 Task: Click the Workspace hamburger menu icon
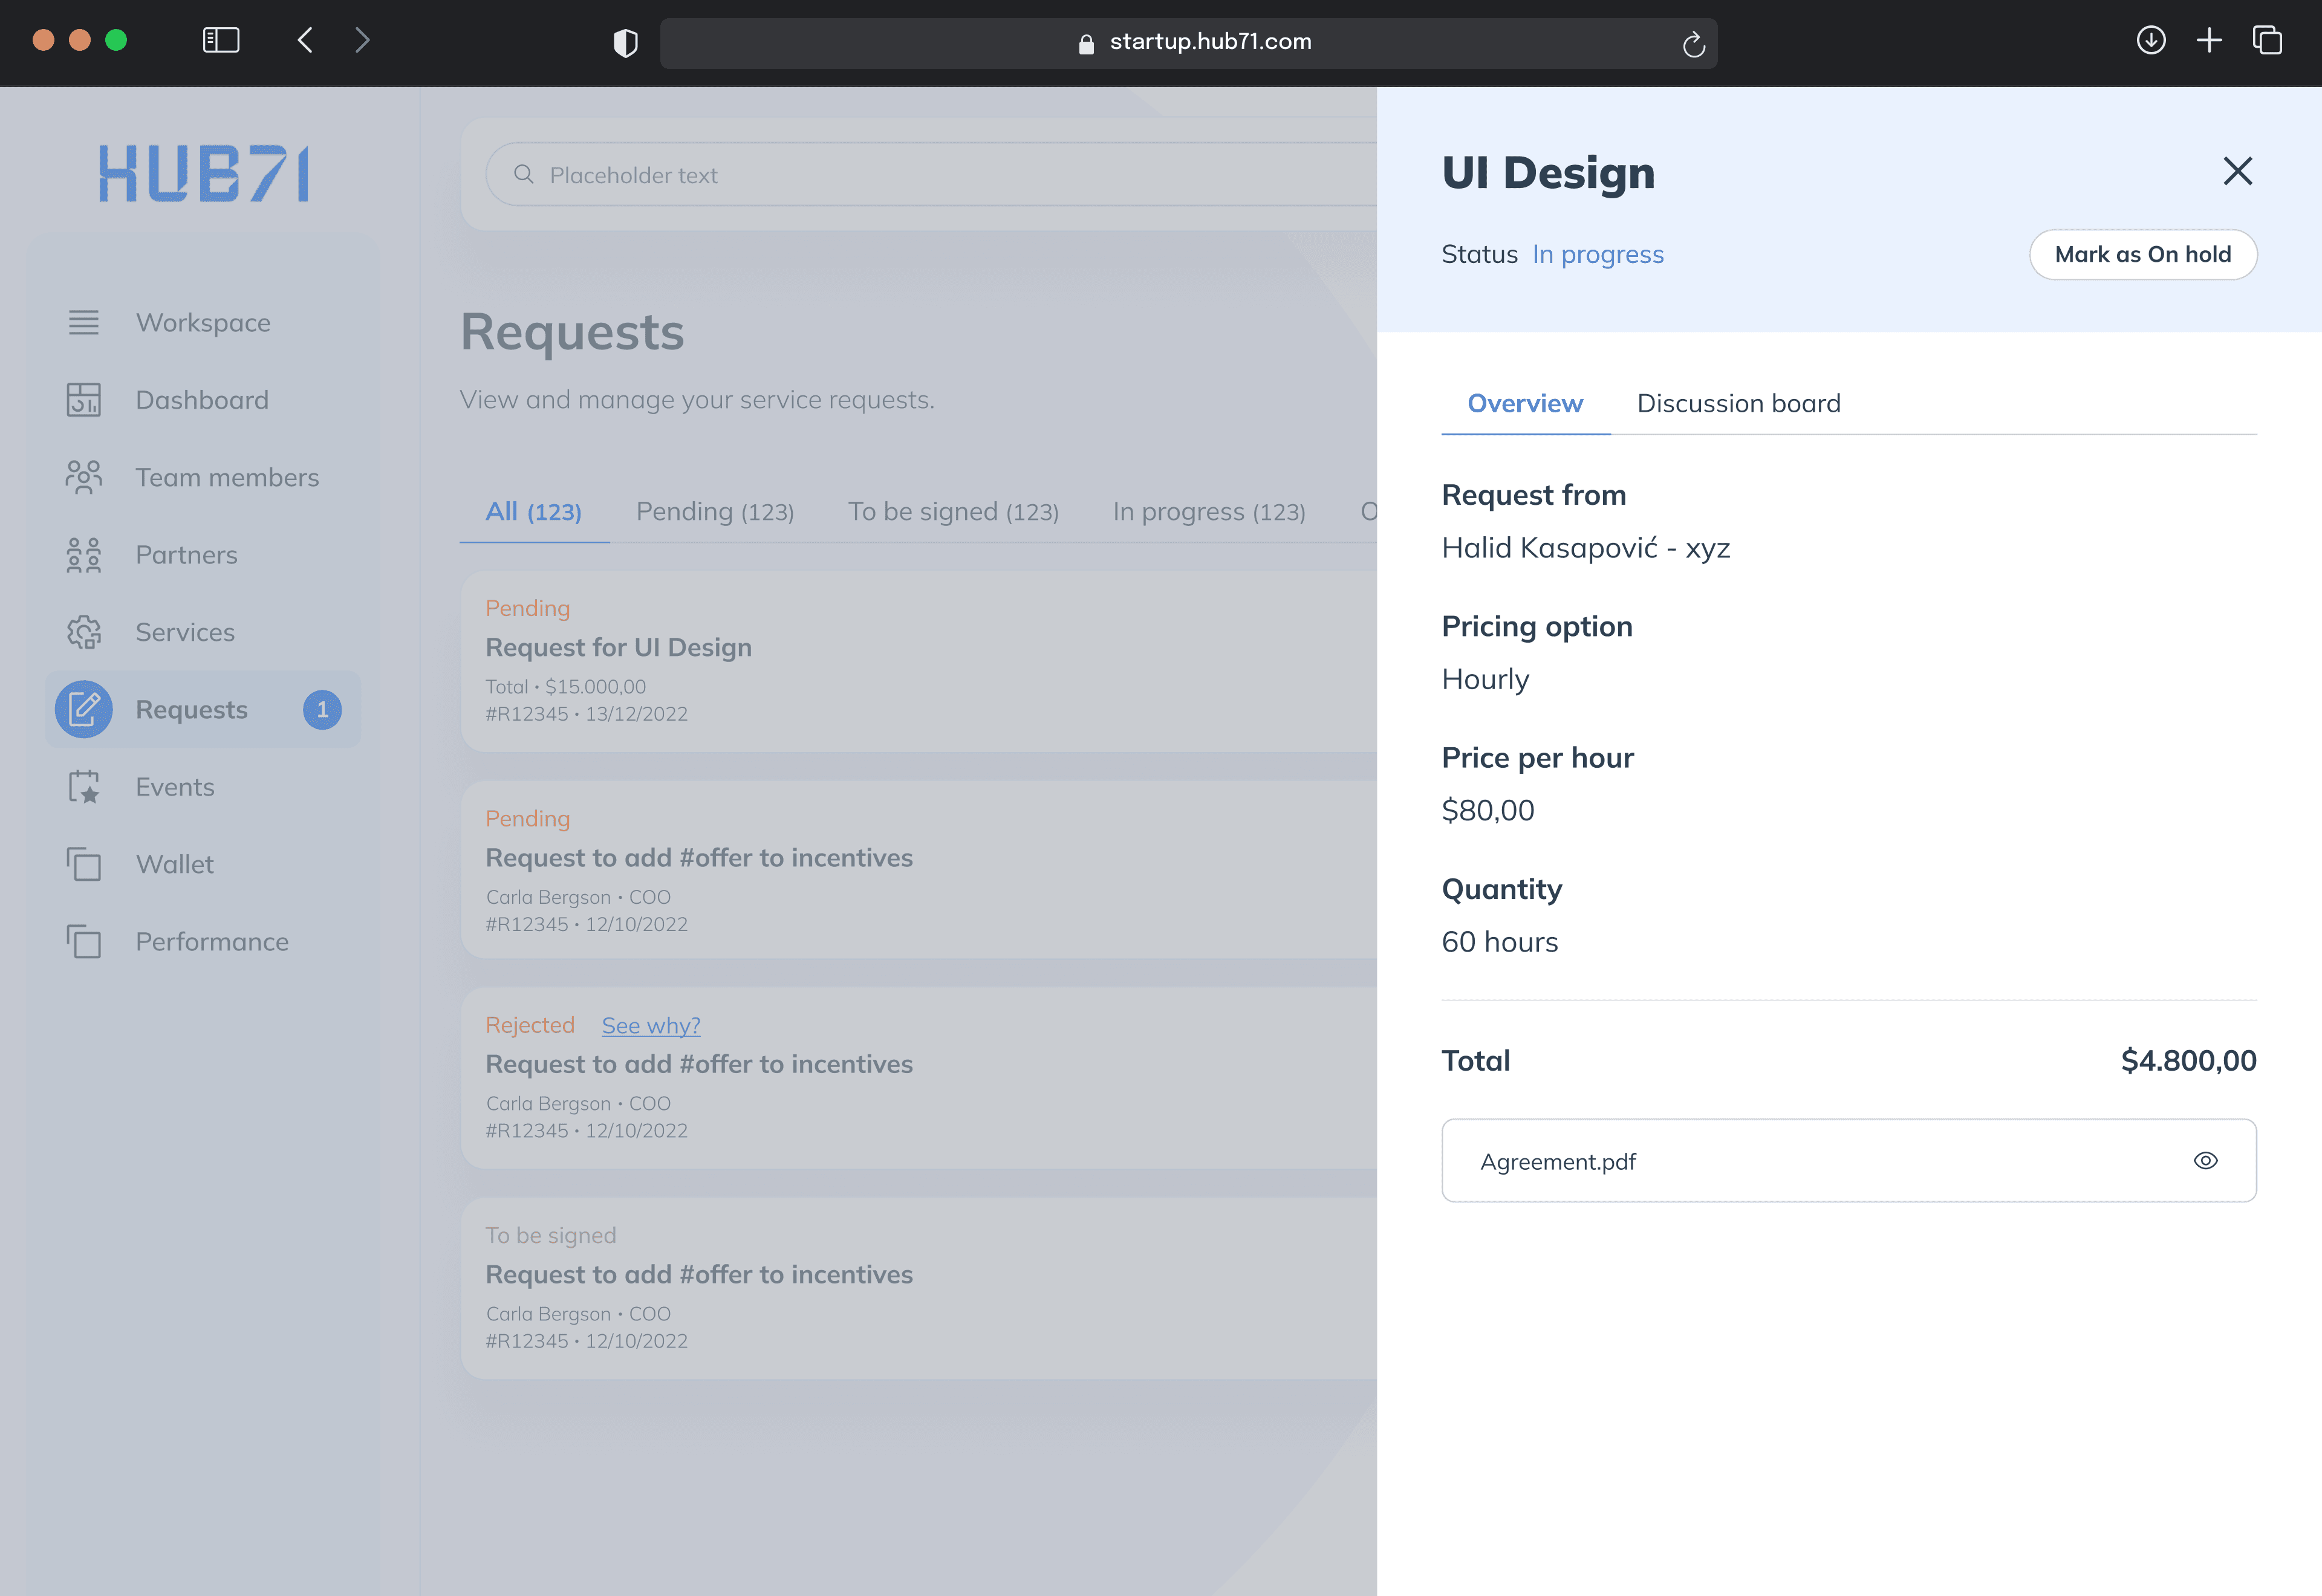tap(84, 322)
